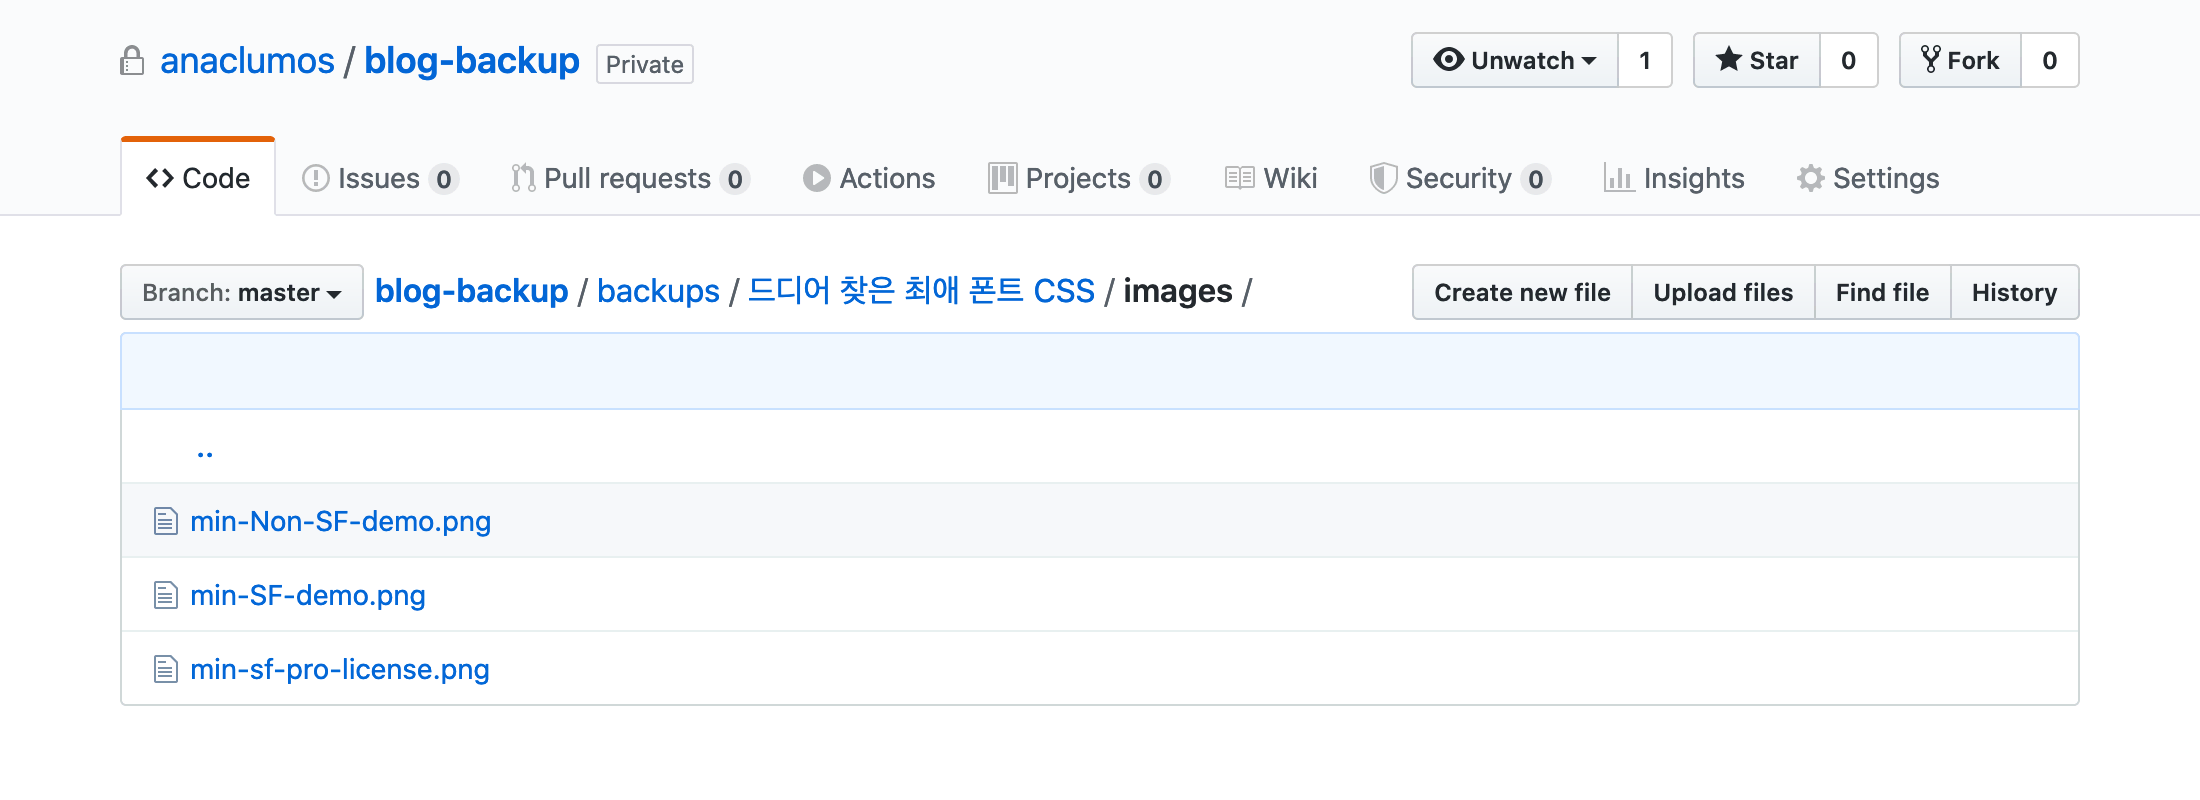The height and width of the screenshot is (800, 2200).
Task: Open the Insights tab
Action: click(1675, 178)
